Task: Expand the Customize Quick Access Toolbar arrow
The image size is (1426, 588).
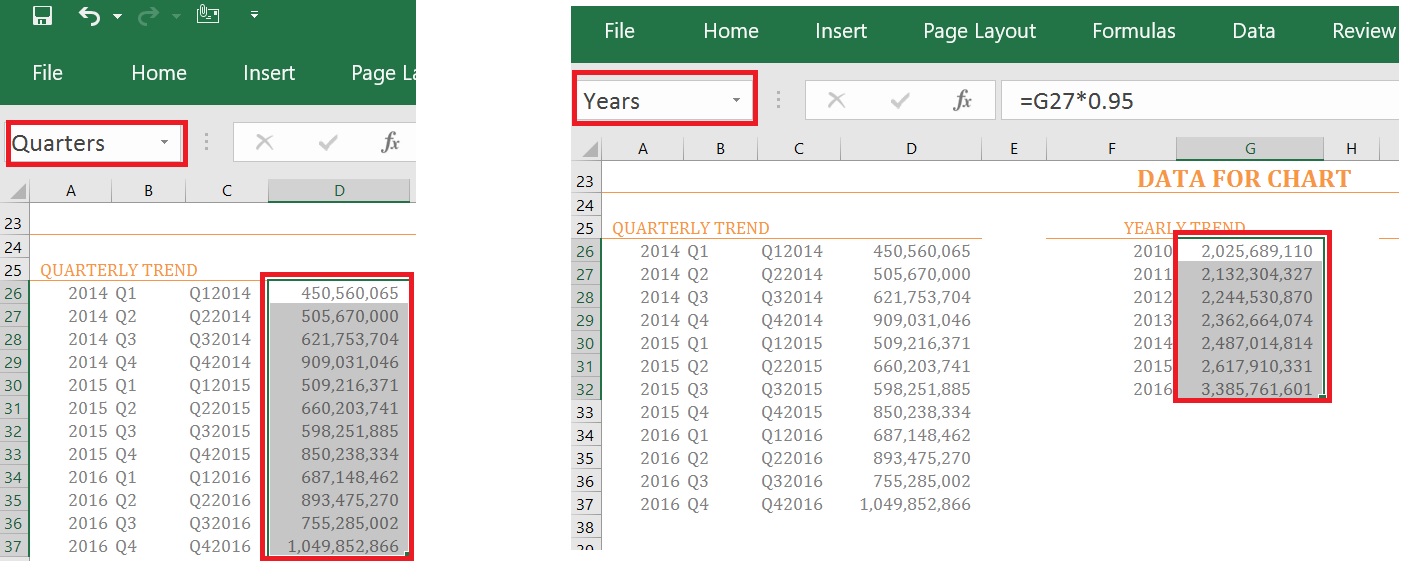Action: pos(254,15)
